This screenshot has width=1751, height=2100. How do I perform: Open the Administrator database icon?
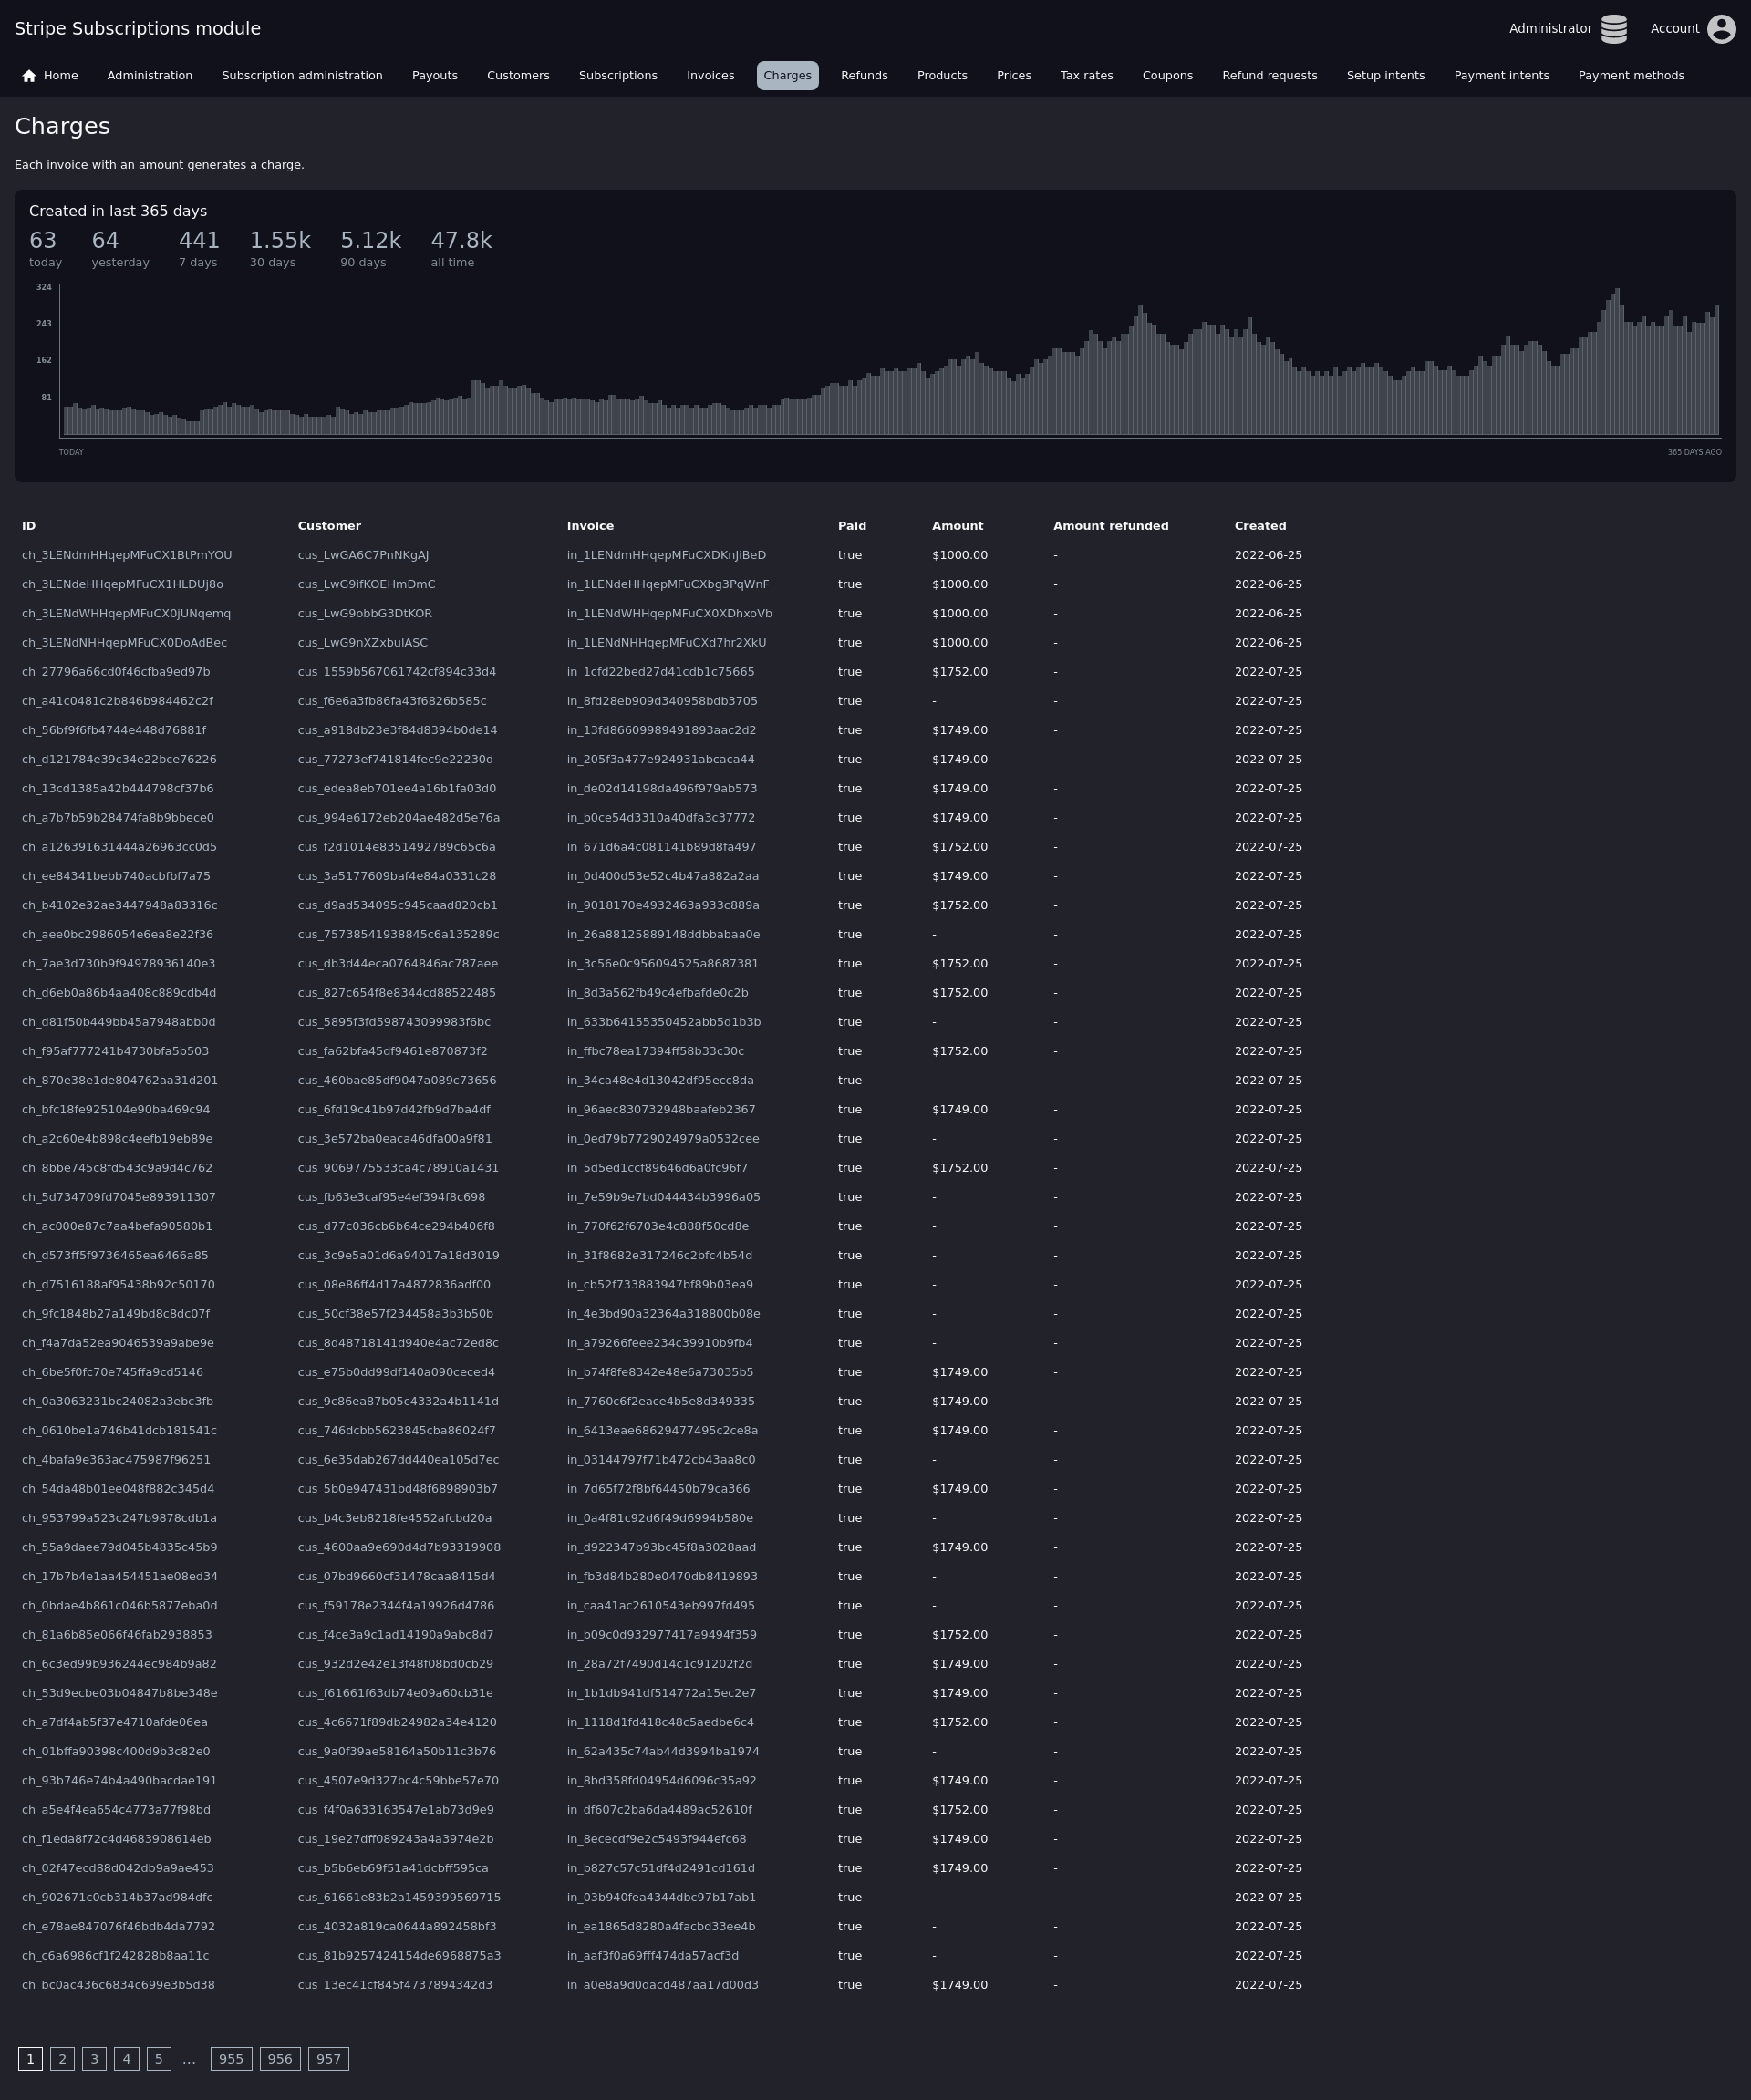(1613, 29)
